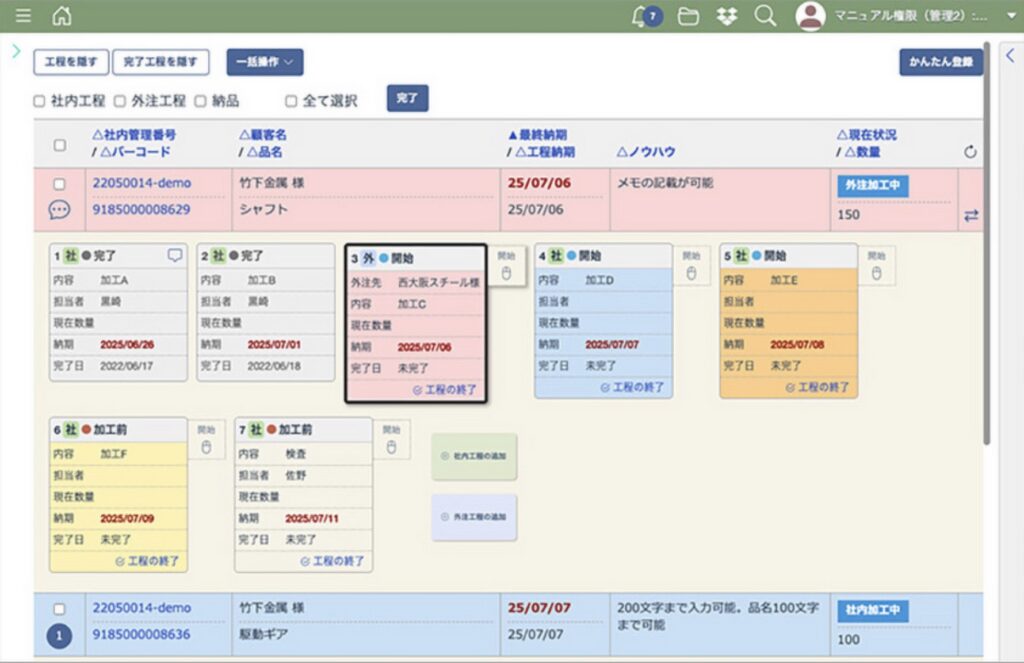Check the 全て選択 checkbox
The width and height of the screenshot is (1024, 663).
click(x=291, y=101)
